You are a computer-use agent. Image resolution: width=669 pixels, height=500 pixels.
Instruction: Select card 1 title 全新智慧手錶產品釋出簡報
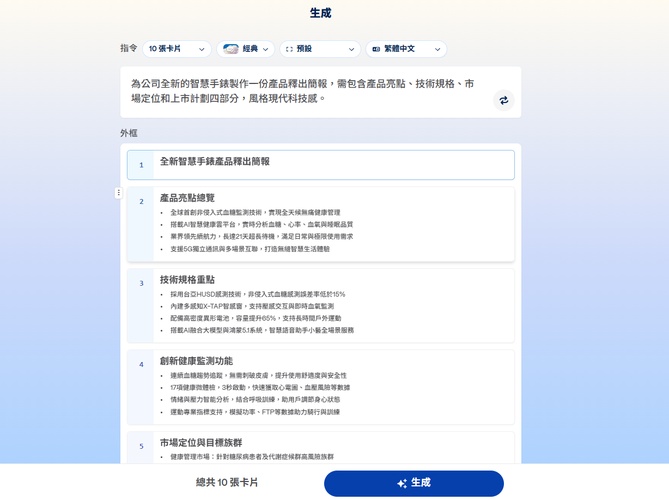coord(215,162)
